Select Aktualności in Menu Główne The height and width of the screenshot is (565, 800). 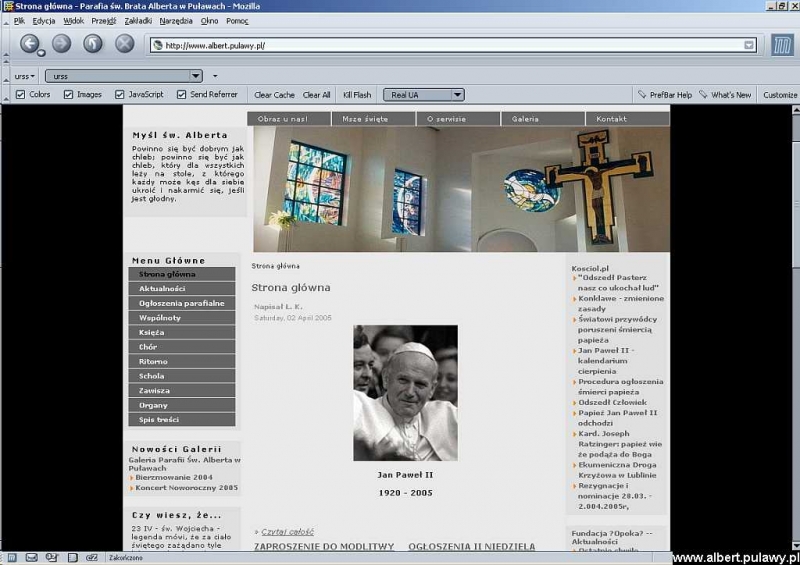pos(182,289)
